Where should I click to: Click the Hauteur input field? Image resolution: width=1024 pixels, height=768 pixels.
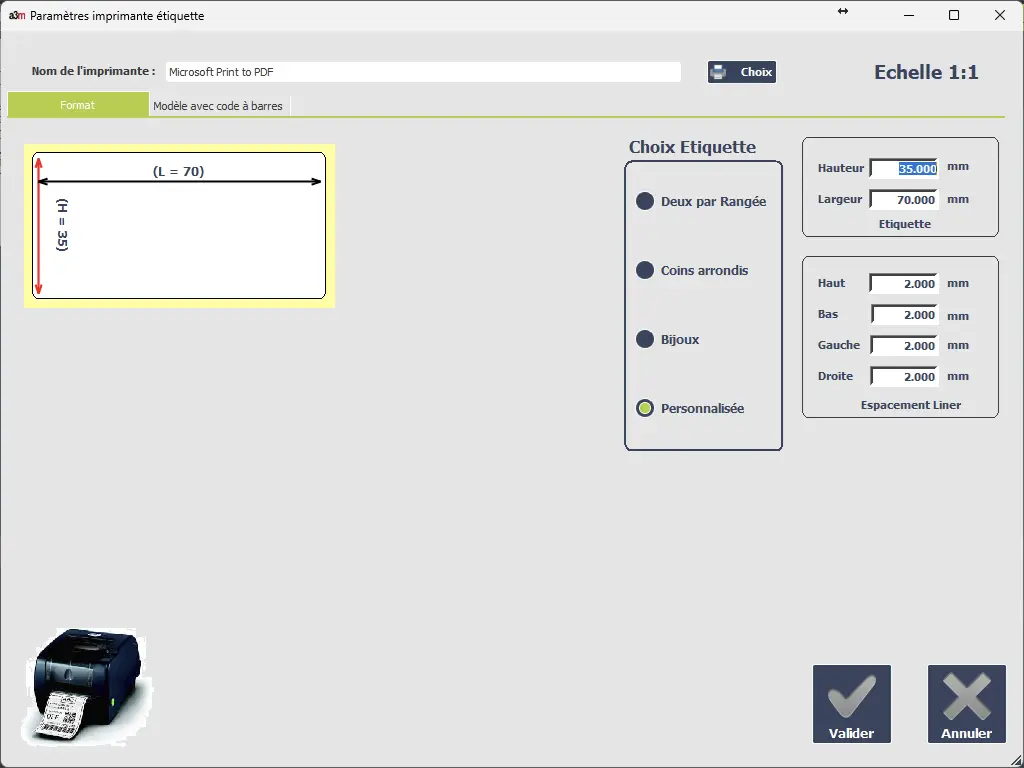click(904, 168)
